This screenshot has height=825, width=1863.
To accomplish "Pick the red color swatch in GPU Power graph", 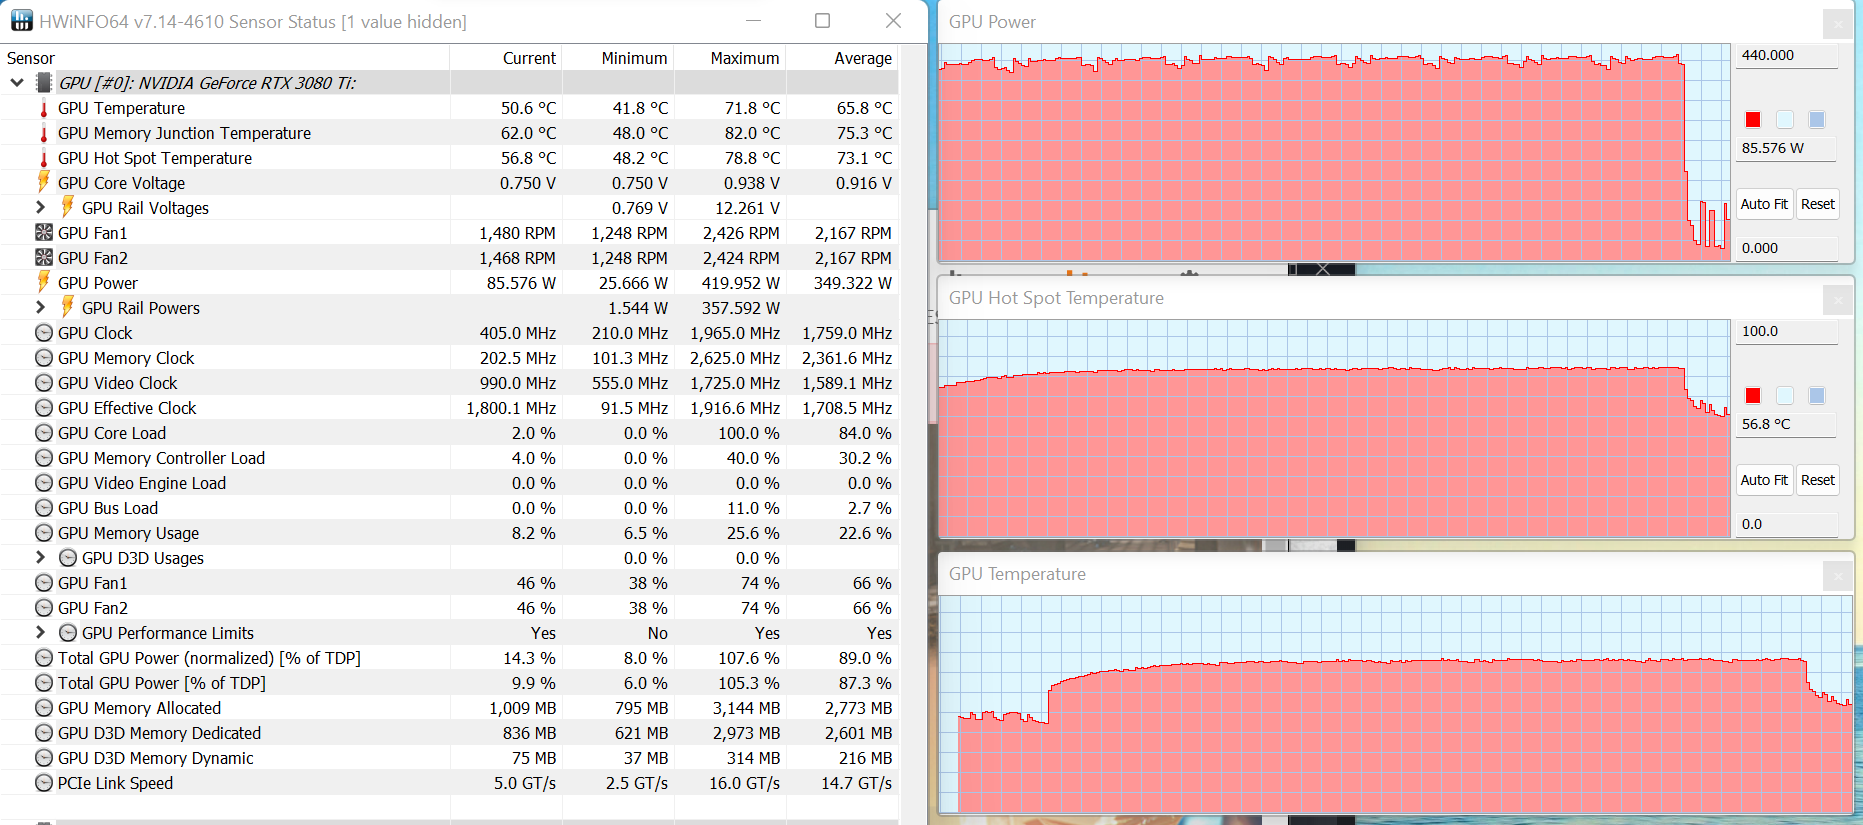I will (1753, 120).
